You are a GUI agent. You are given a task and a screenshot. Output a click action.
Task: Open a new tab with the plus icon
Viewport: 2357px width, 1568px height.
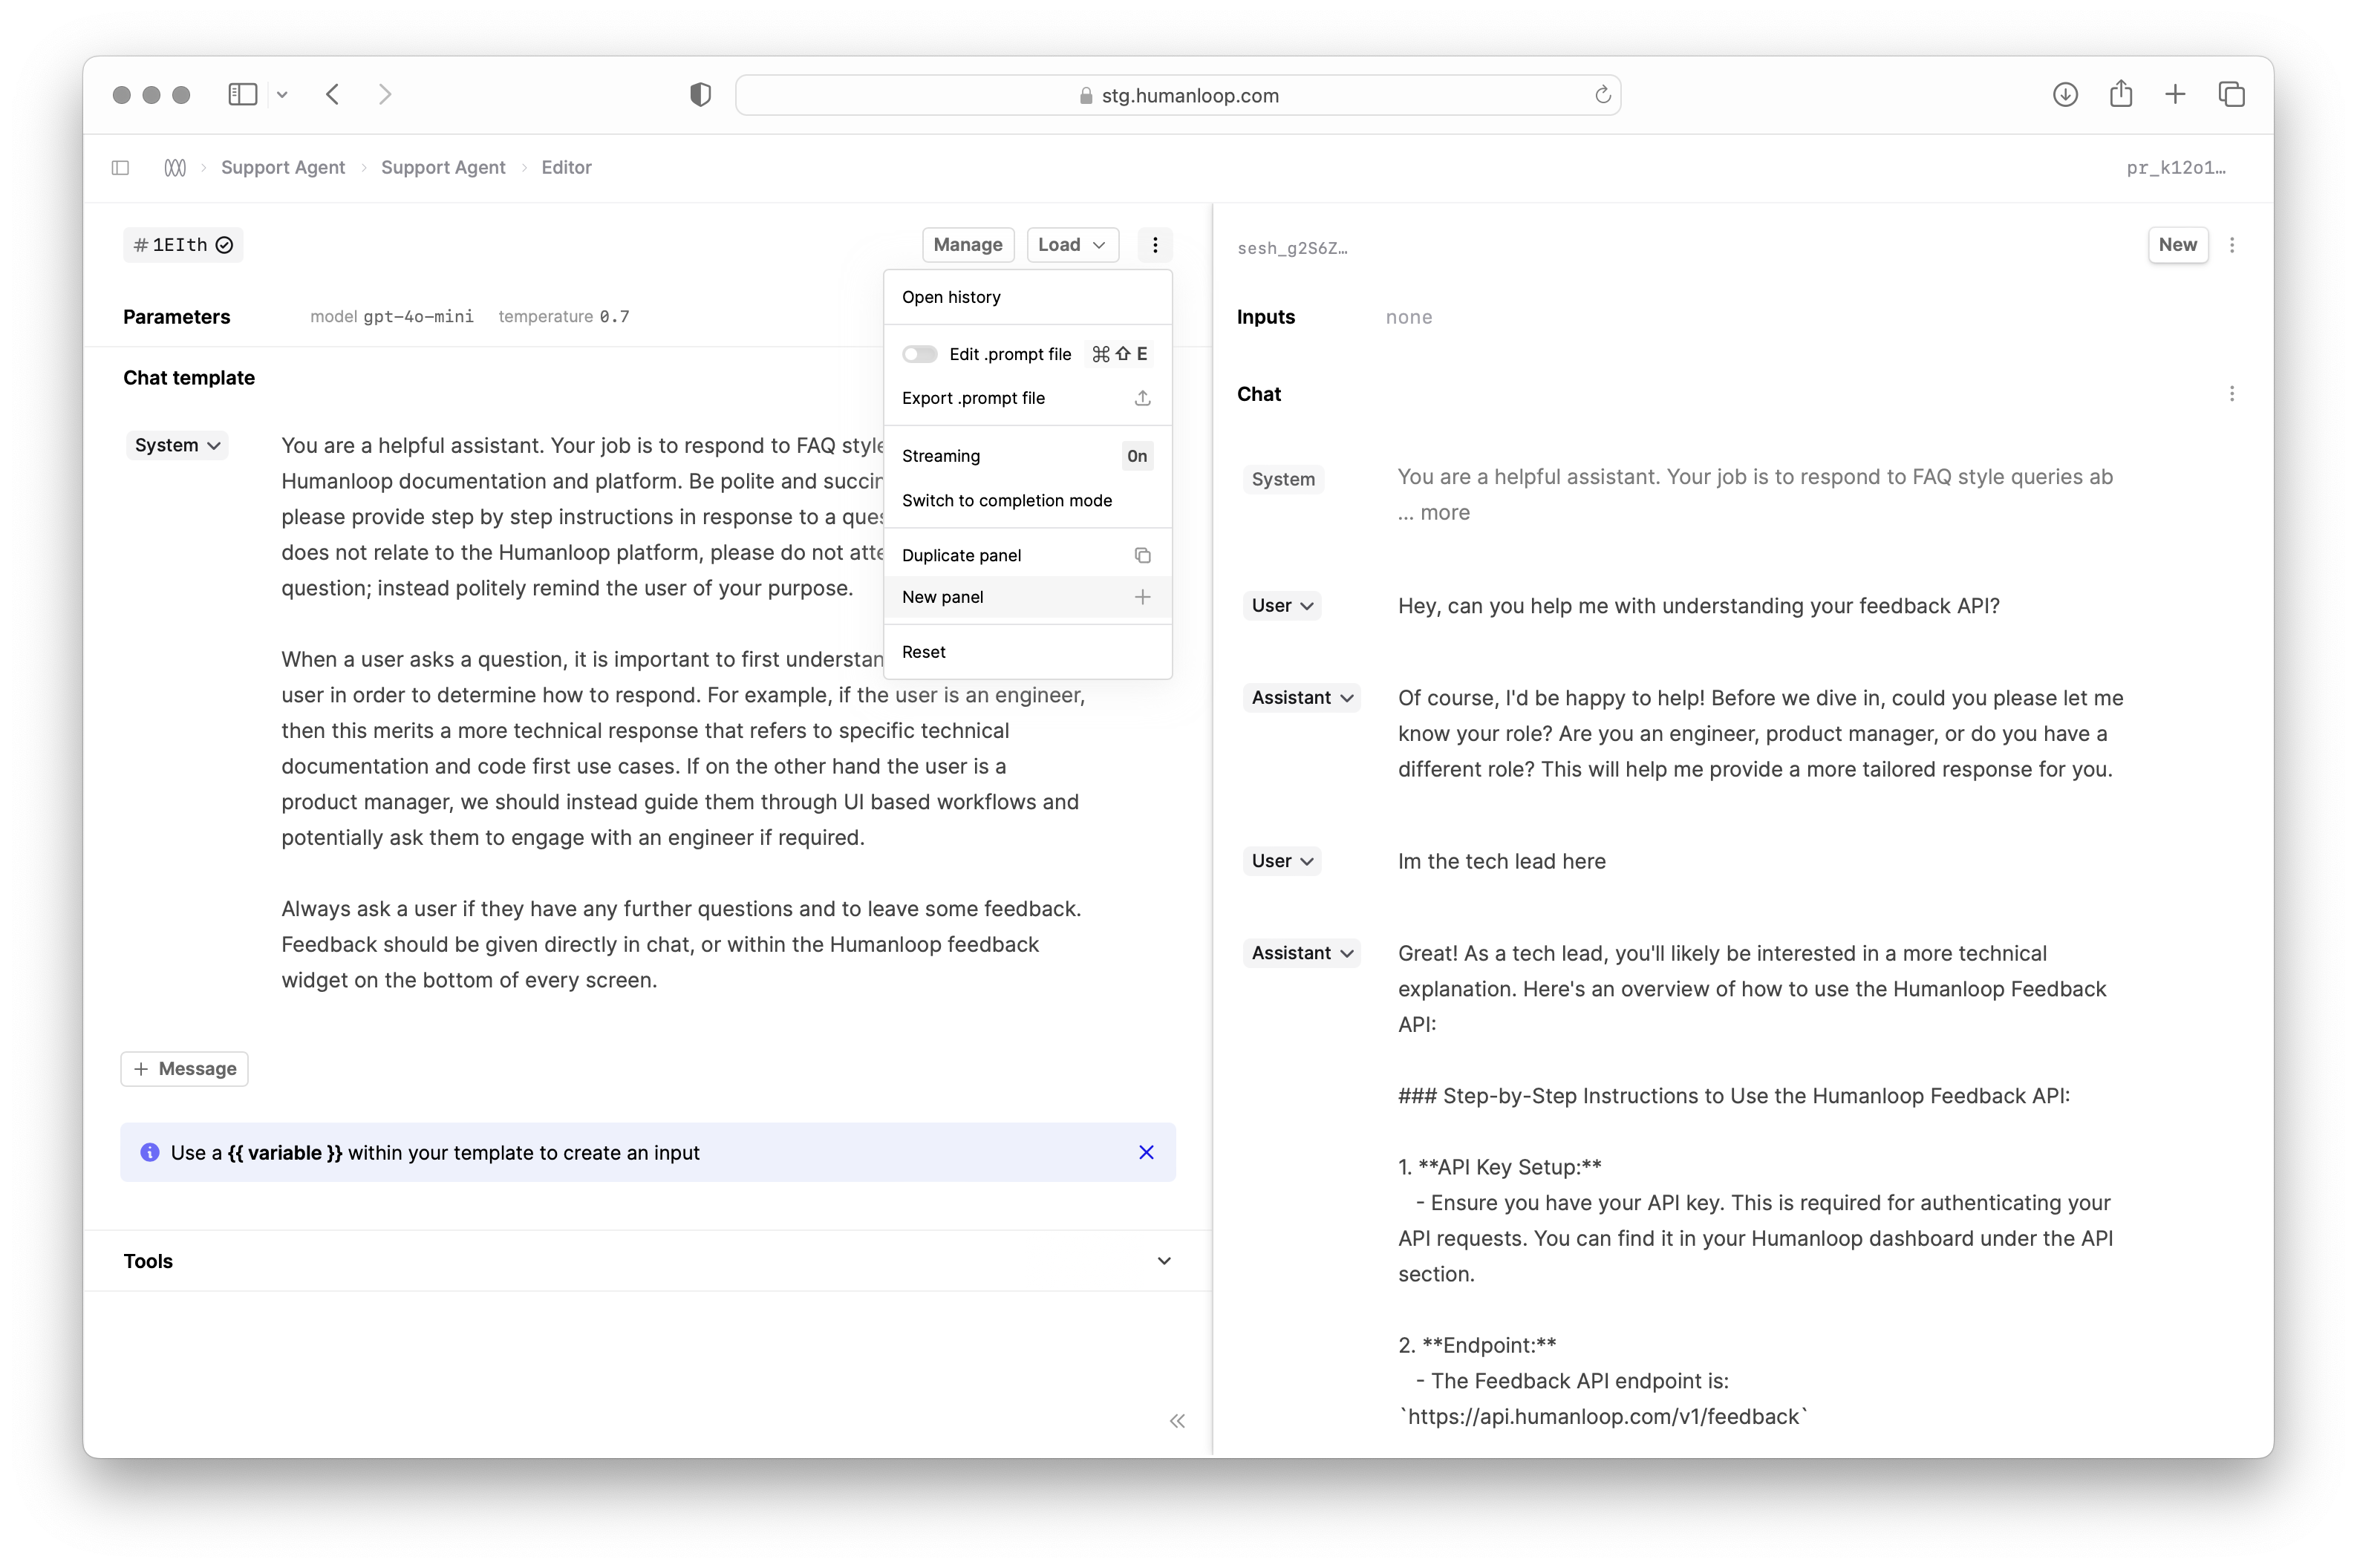tap(2175, 94)
